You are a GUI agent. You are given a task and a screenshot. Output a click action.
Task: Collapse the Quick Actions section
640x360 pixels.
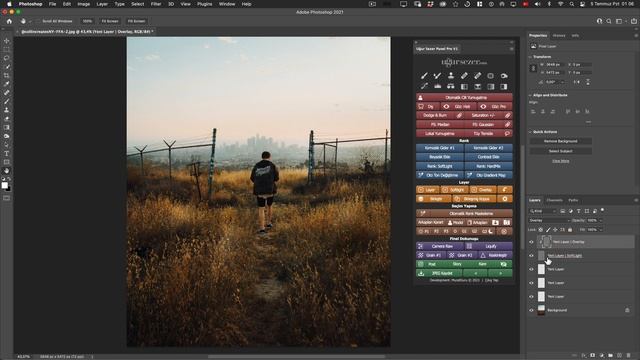[530, 132]
